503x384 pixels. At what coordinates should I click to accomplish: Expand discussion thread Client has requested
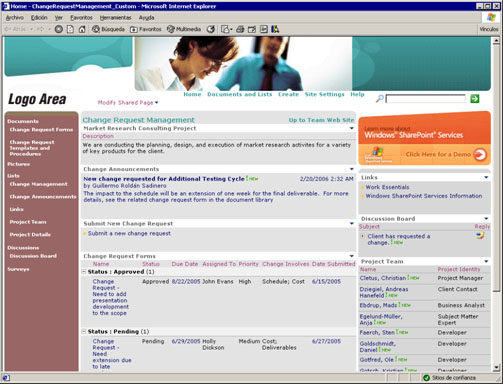point(363,236)
